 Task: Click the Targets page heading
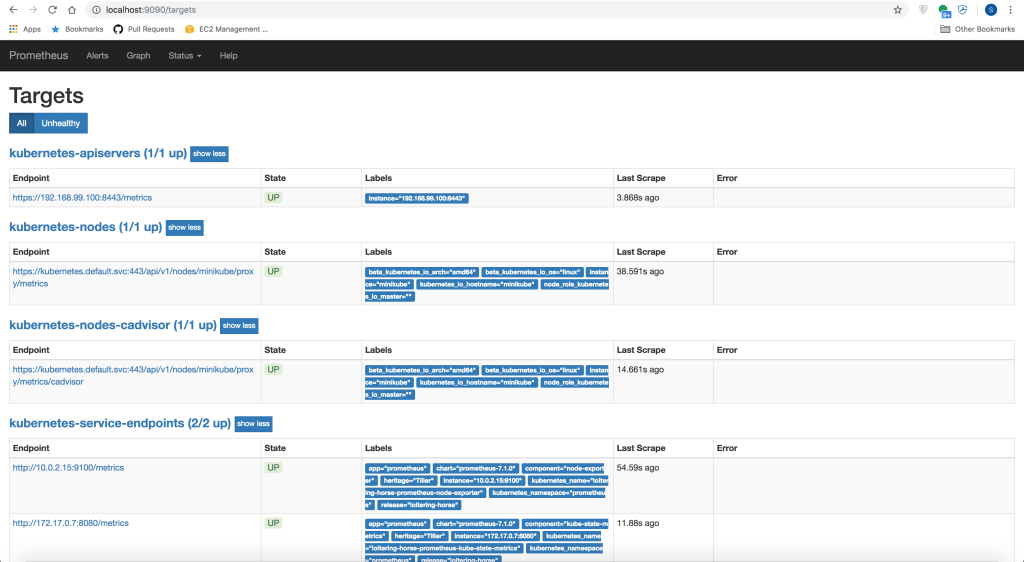[x=46, y=96]
